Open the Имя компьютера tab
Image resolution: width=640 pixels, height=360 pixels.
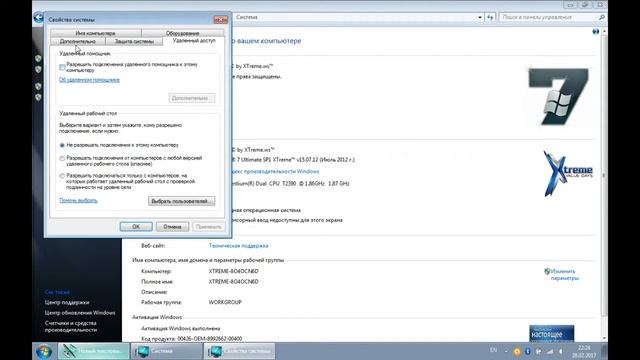(x=96, y=33)
